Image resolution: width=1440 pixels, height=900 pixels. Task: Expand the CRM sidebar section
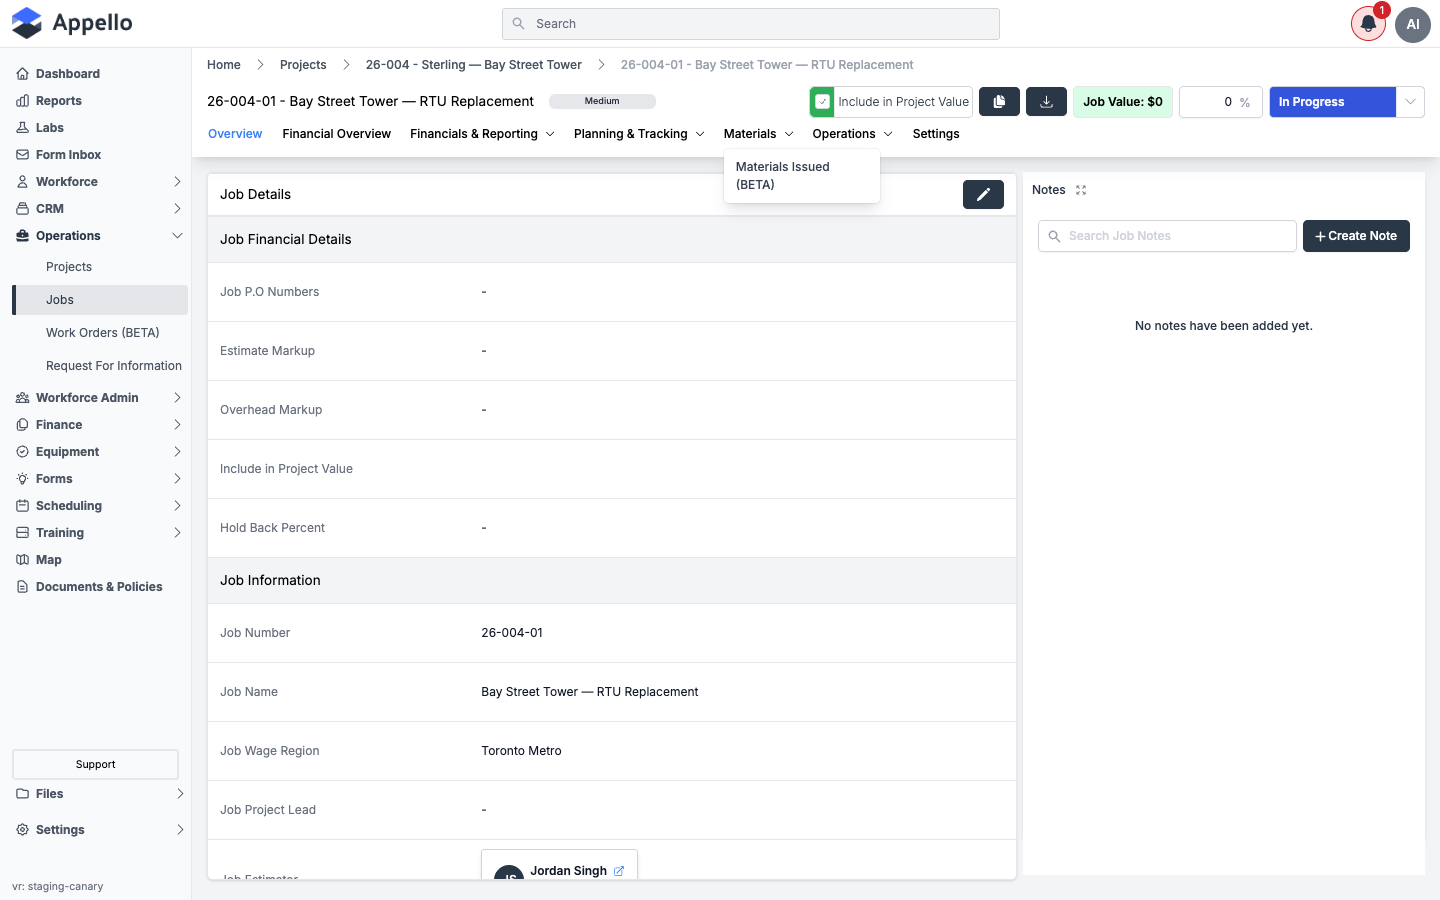click(100, 209)
